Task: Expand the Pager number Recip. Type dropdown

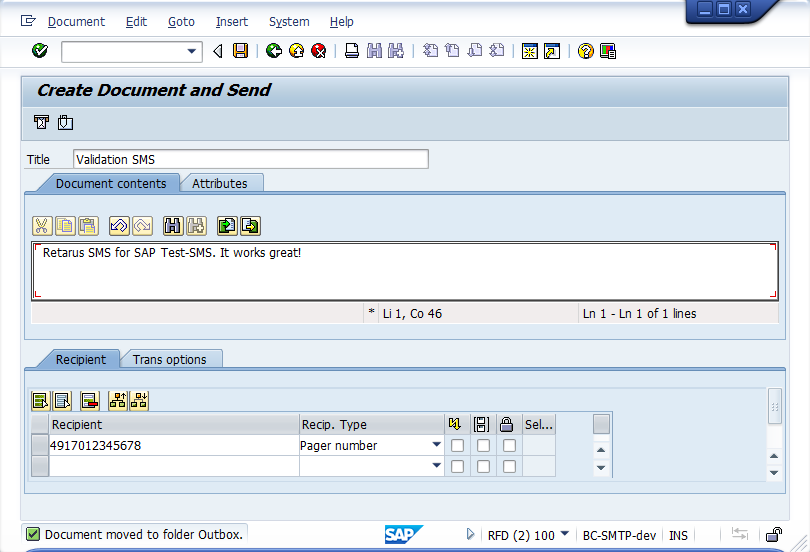Action: (436, 446)
